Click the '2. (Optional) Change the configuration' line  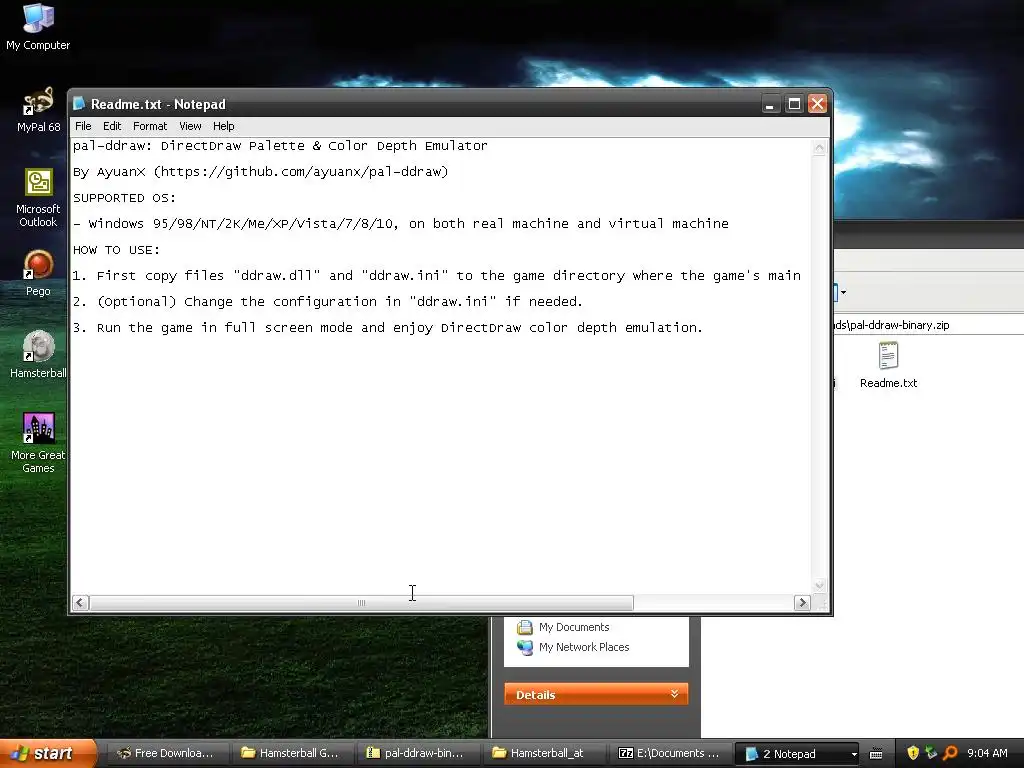327,301
